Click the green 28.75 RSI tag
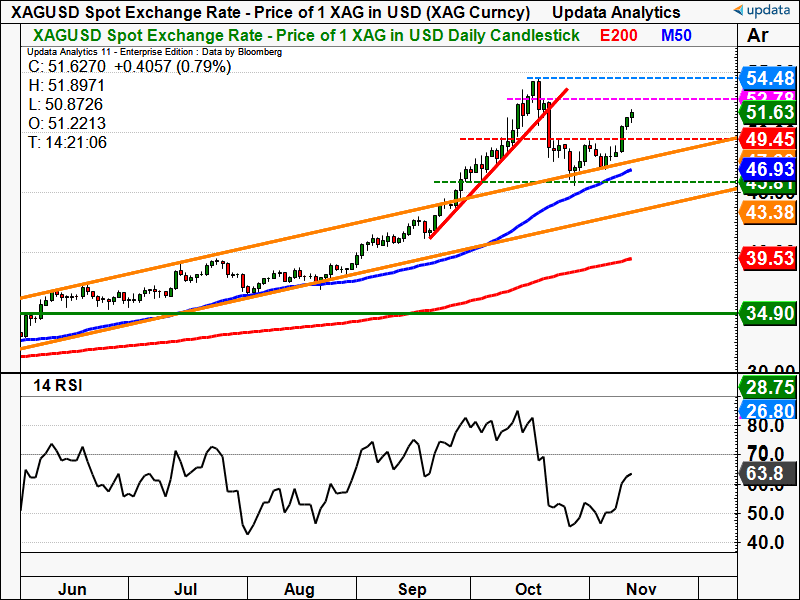 [x=767, y=387]
